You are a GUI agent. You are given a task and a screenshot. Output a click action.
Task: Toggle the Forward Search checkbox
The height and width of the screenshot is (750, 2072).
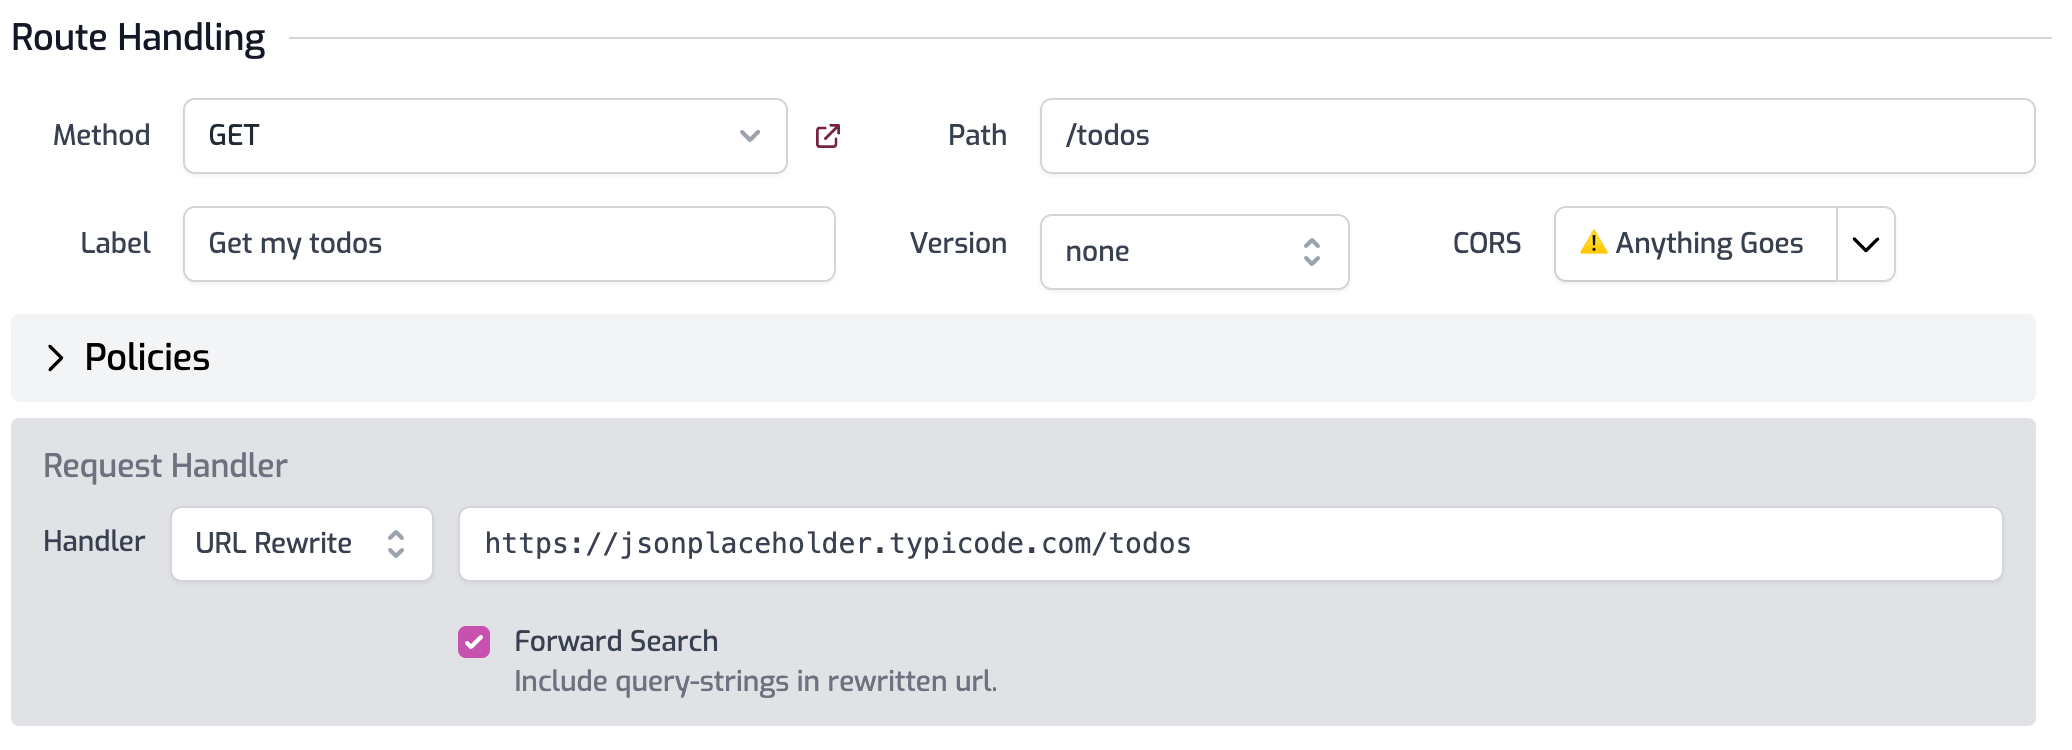coord(474,642)
